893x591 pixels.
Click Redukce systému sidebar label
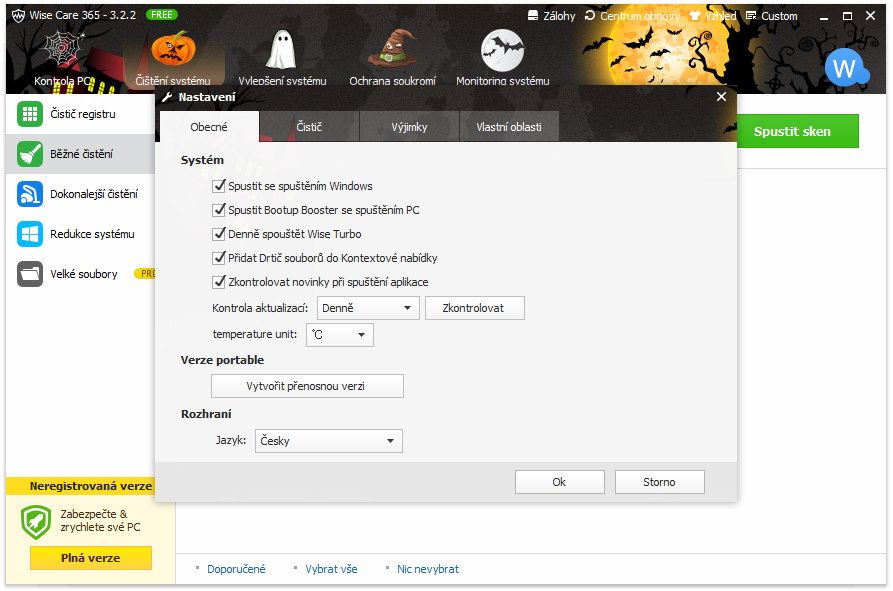click(92, 234)
